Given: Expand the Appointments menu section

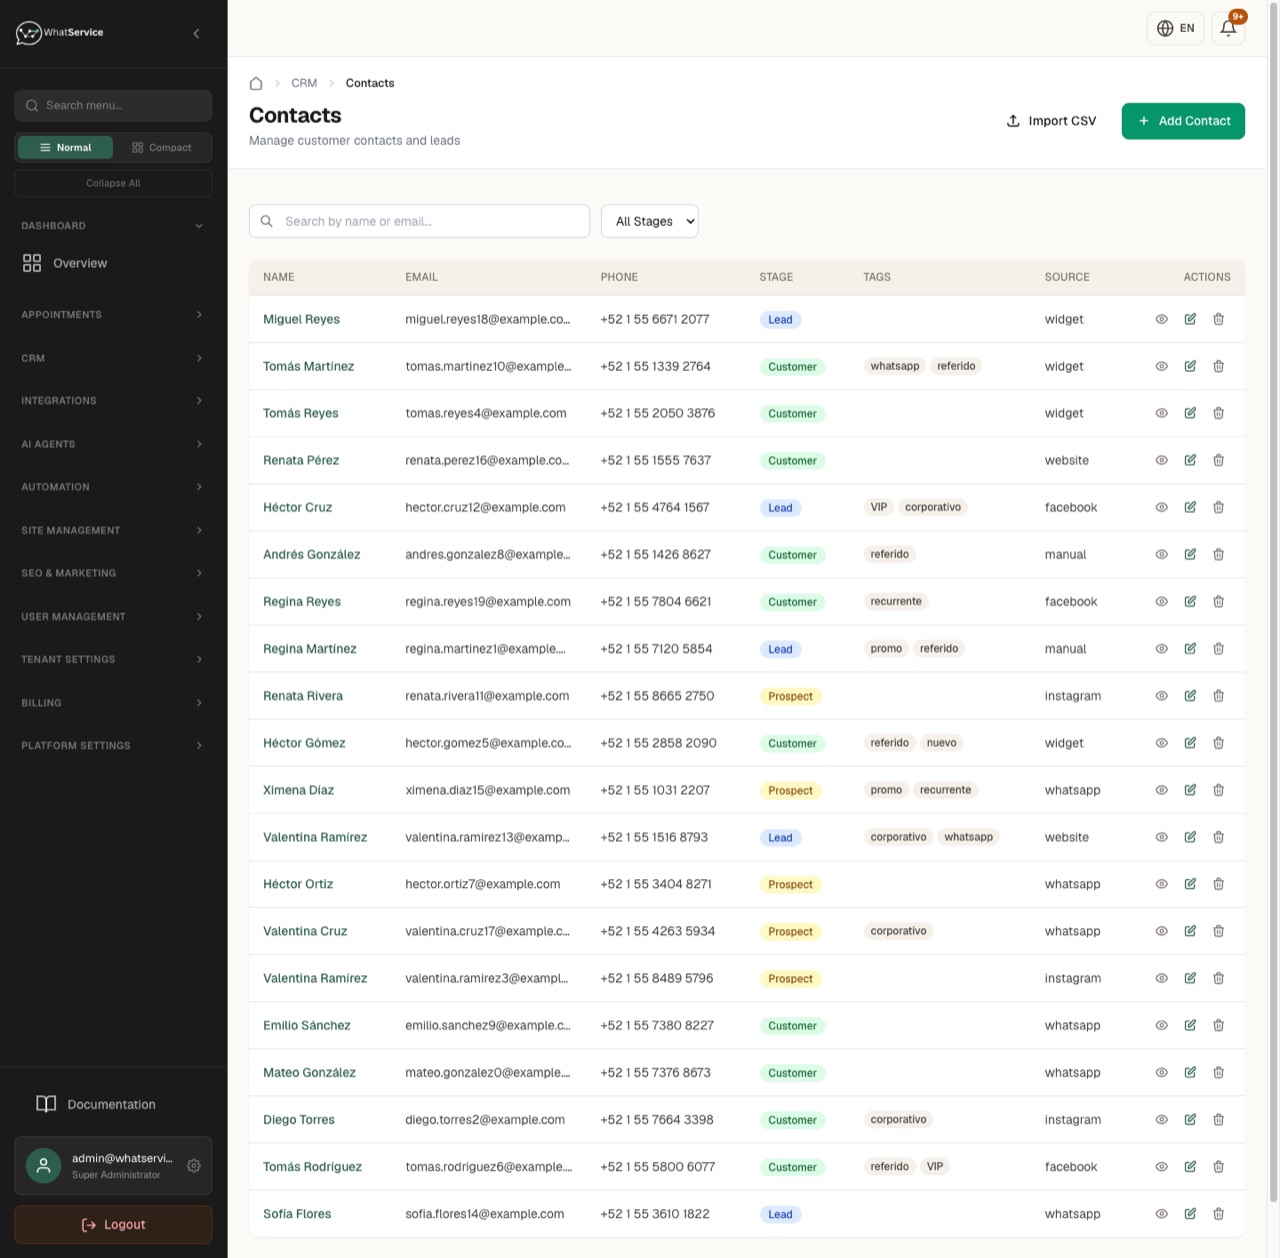Looking at the screenshot, I should (x=113, y=315).
